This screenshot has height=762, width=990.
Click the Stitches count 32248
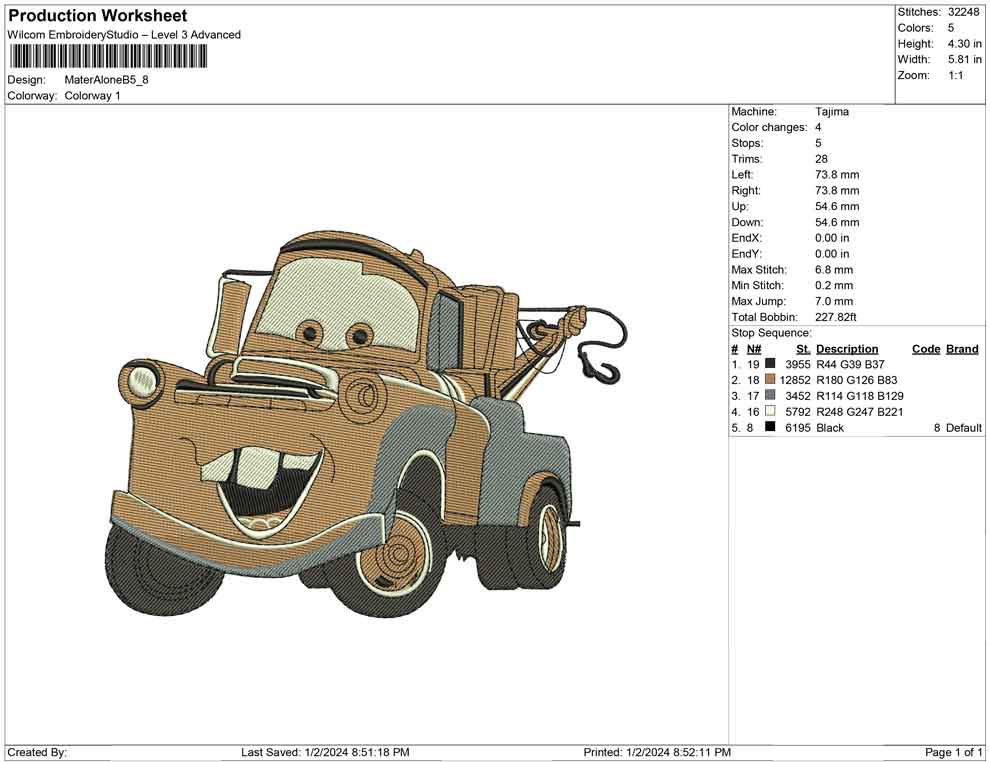click(964, 12)
